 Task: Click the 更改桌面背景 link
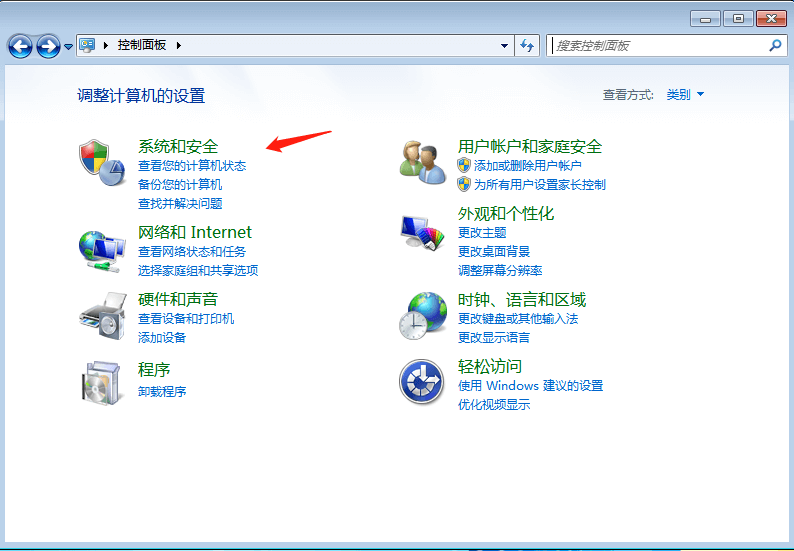click(x=494, y=251)
